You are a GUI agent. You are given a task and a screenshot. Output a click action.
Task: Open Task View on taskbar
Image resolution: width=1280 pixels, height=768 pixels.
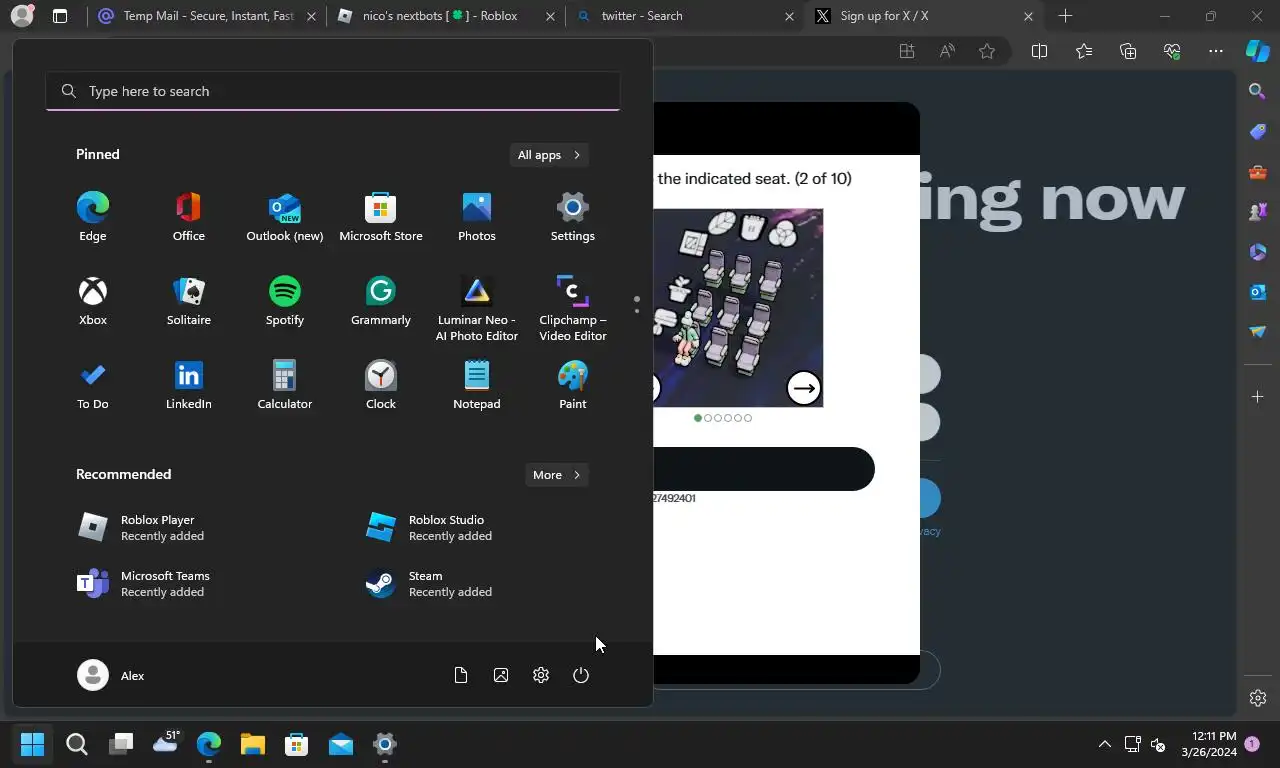(x=121, y=744)
